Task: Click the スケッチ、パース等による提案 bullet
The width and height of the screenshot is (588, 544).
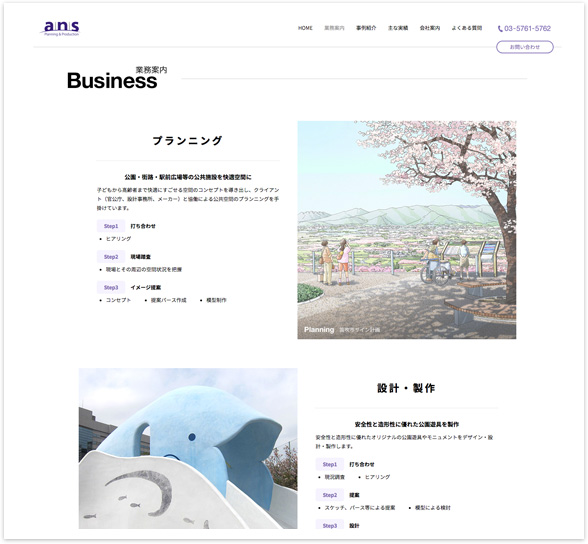Action: tap(360, 508)
